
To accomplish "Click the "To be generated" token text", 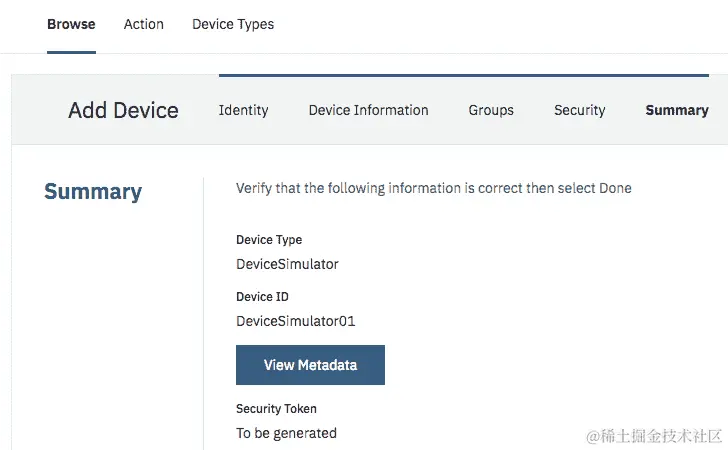I will (x=286, y=433).
